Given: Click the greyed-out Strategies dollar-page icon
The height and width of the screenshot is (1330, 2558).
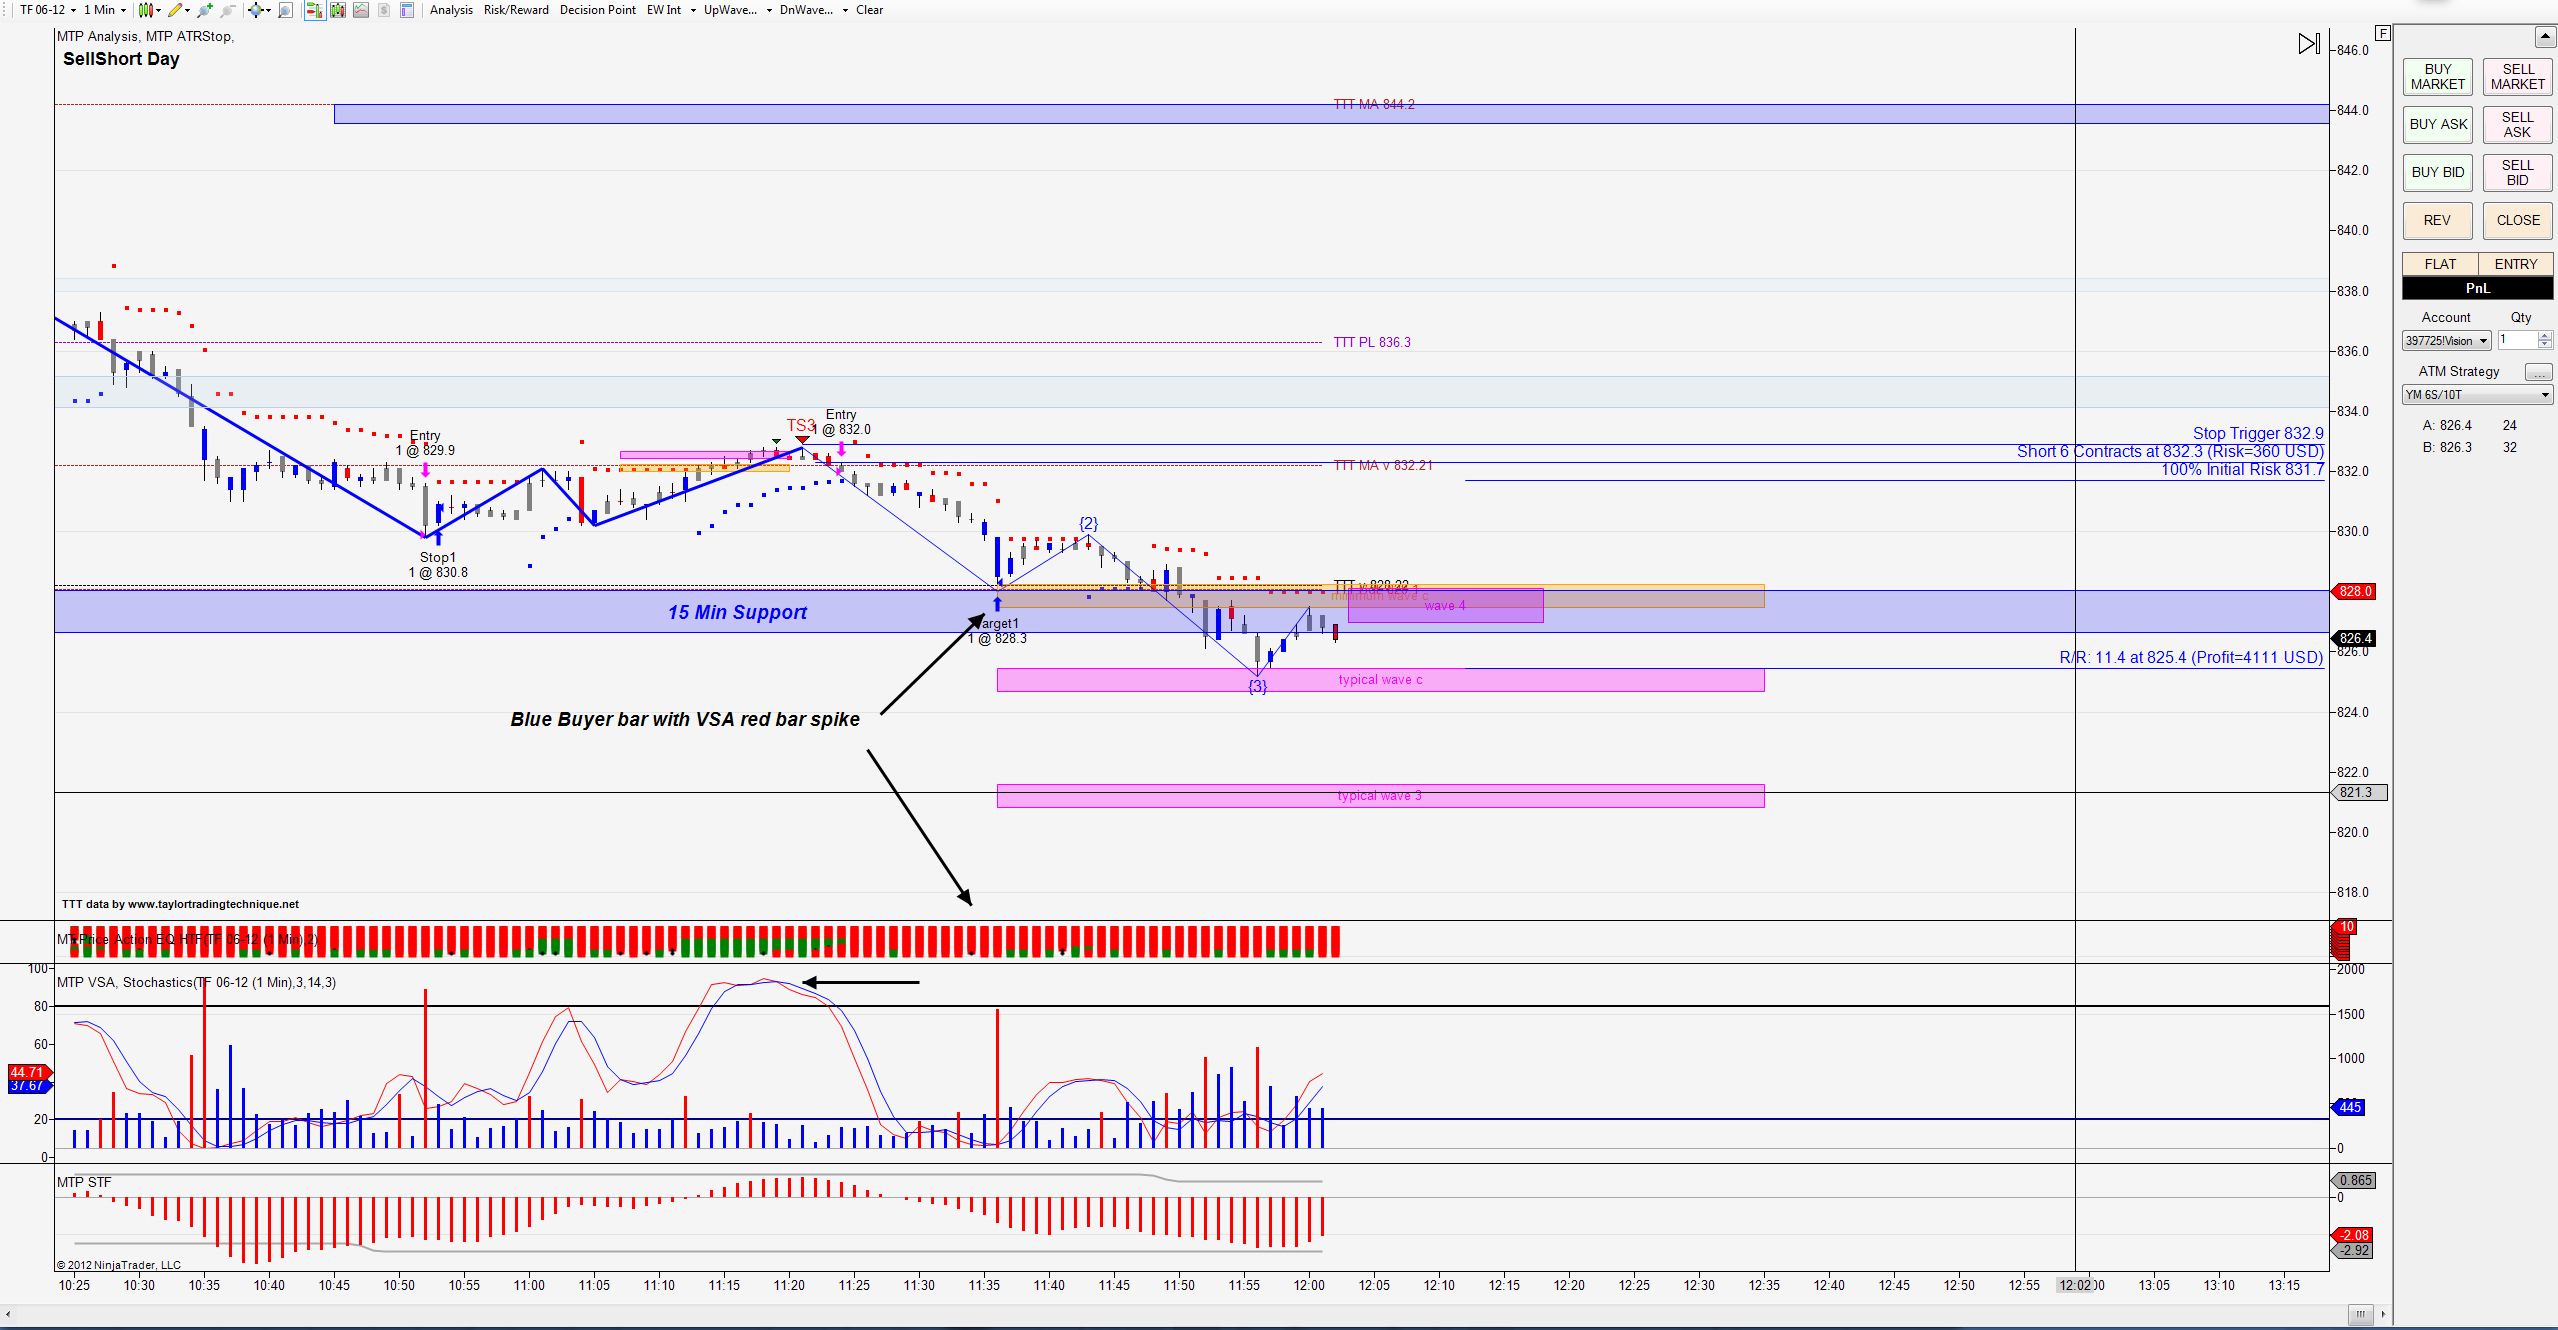Looking at the screenshot, I should (384, 10).
